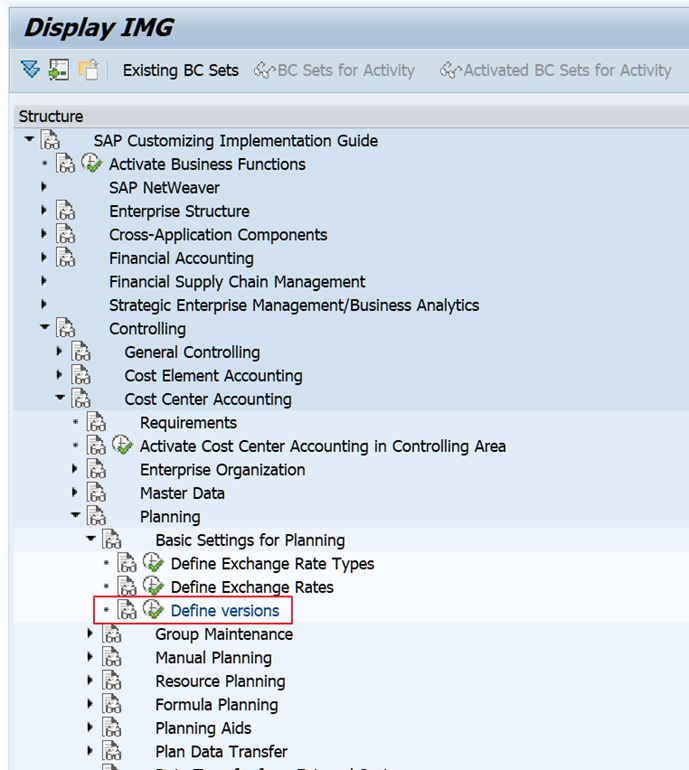Image resolution: width=689 pixels, height=770 pixels.
Task: Open documentation icon for Cost Center Accounting
Action: 81,398
